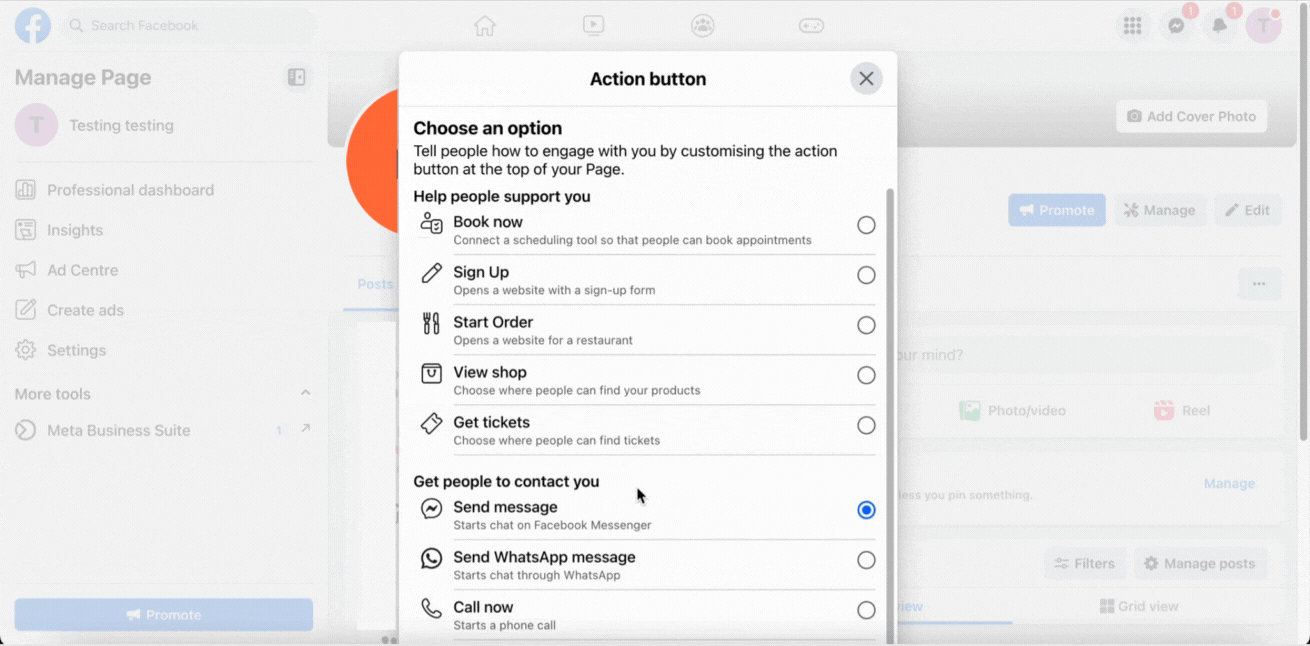Collapse the Manage Page sidebar panel icon
Viewport: 1310px width, 646px height.
(296, 77)
